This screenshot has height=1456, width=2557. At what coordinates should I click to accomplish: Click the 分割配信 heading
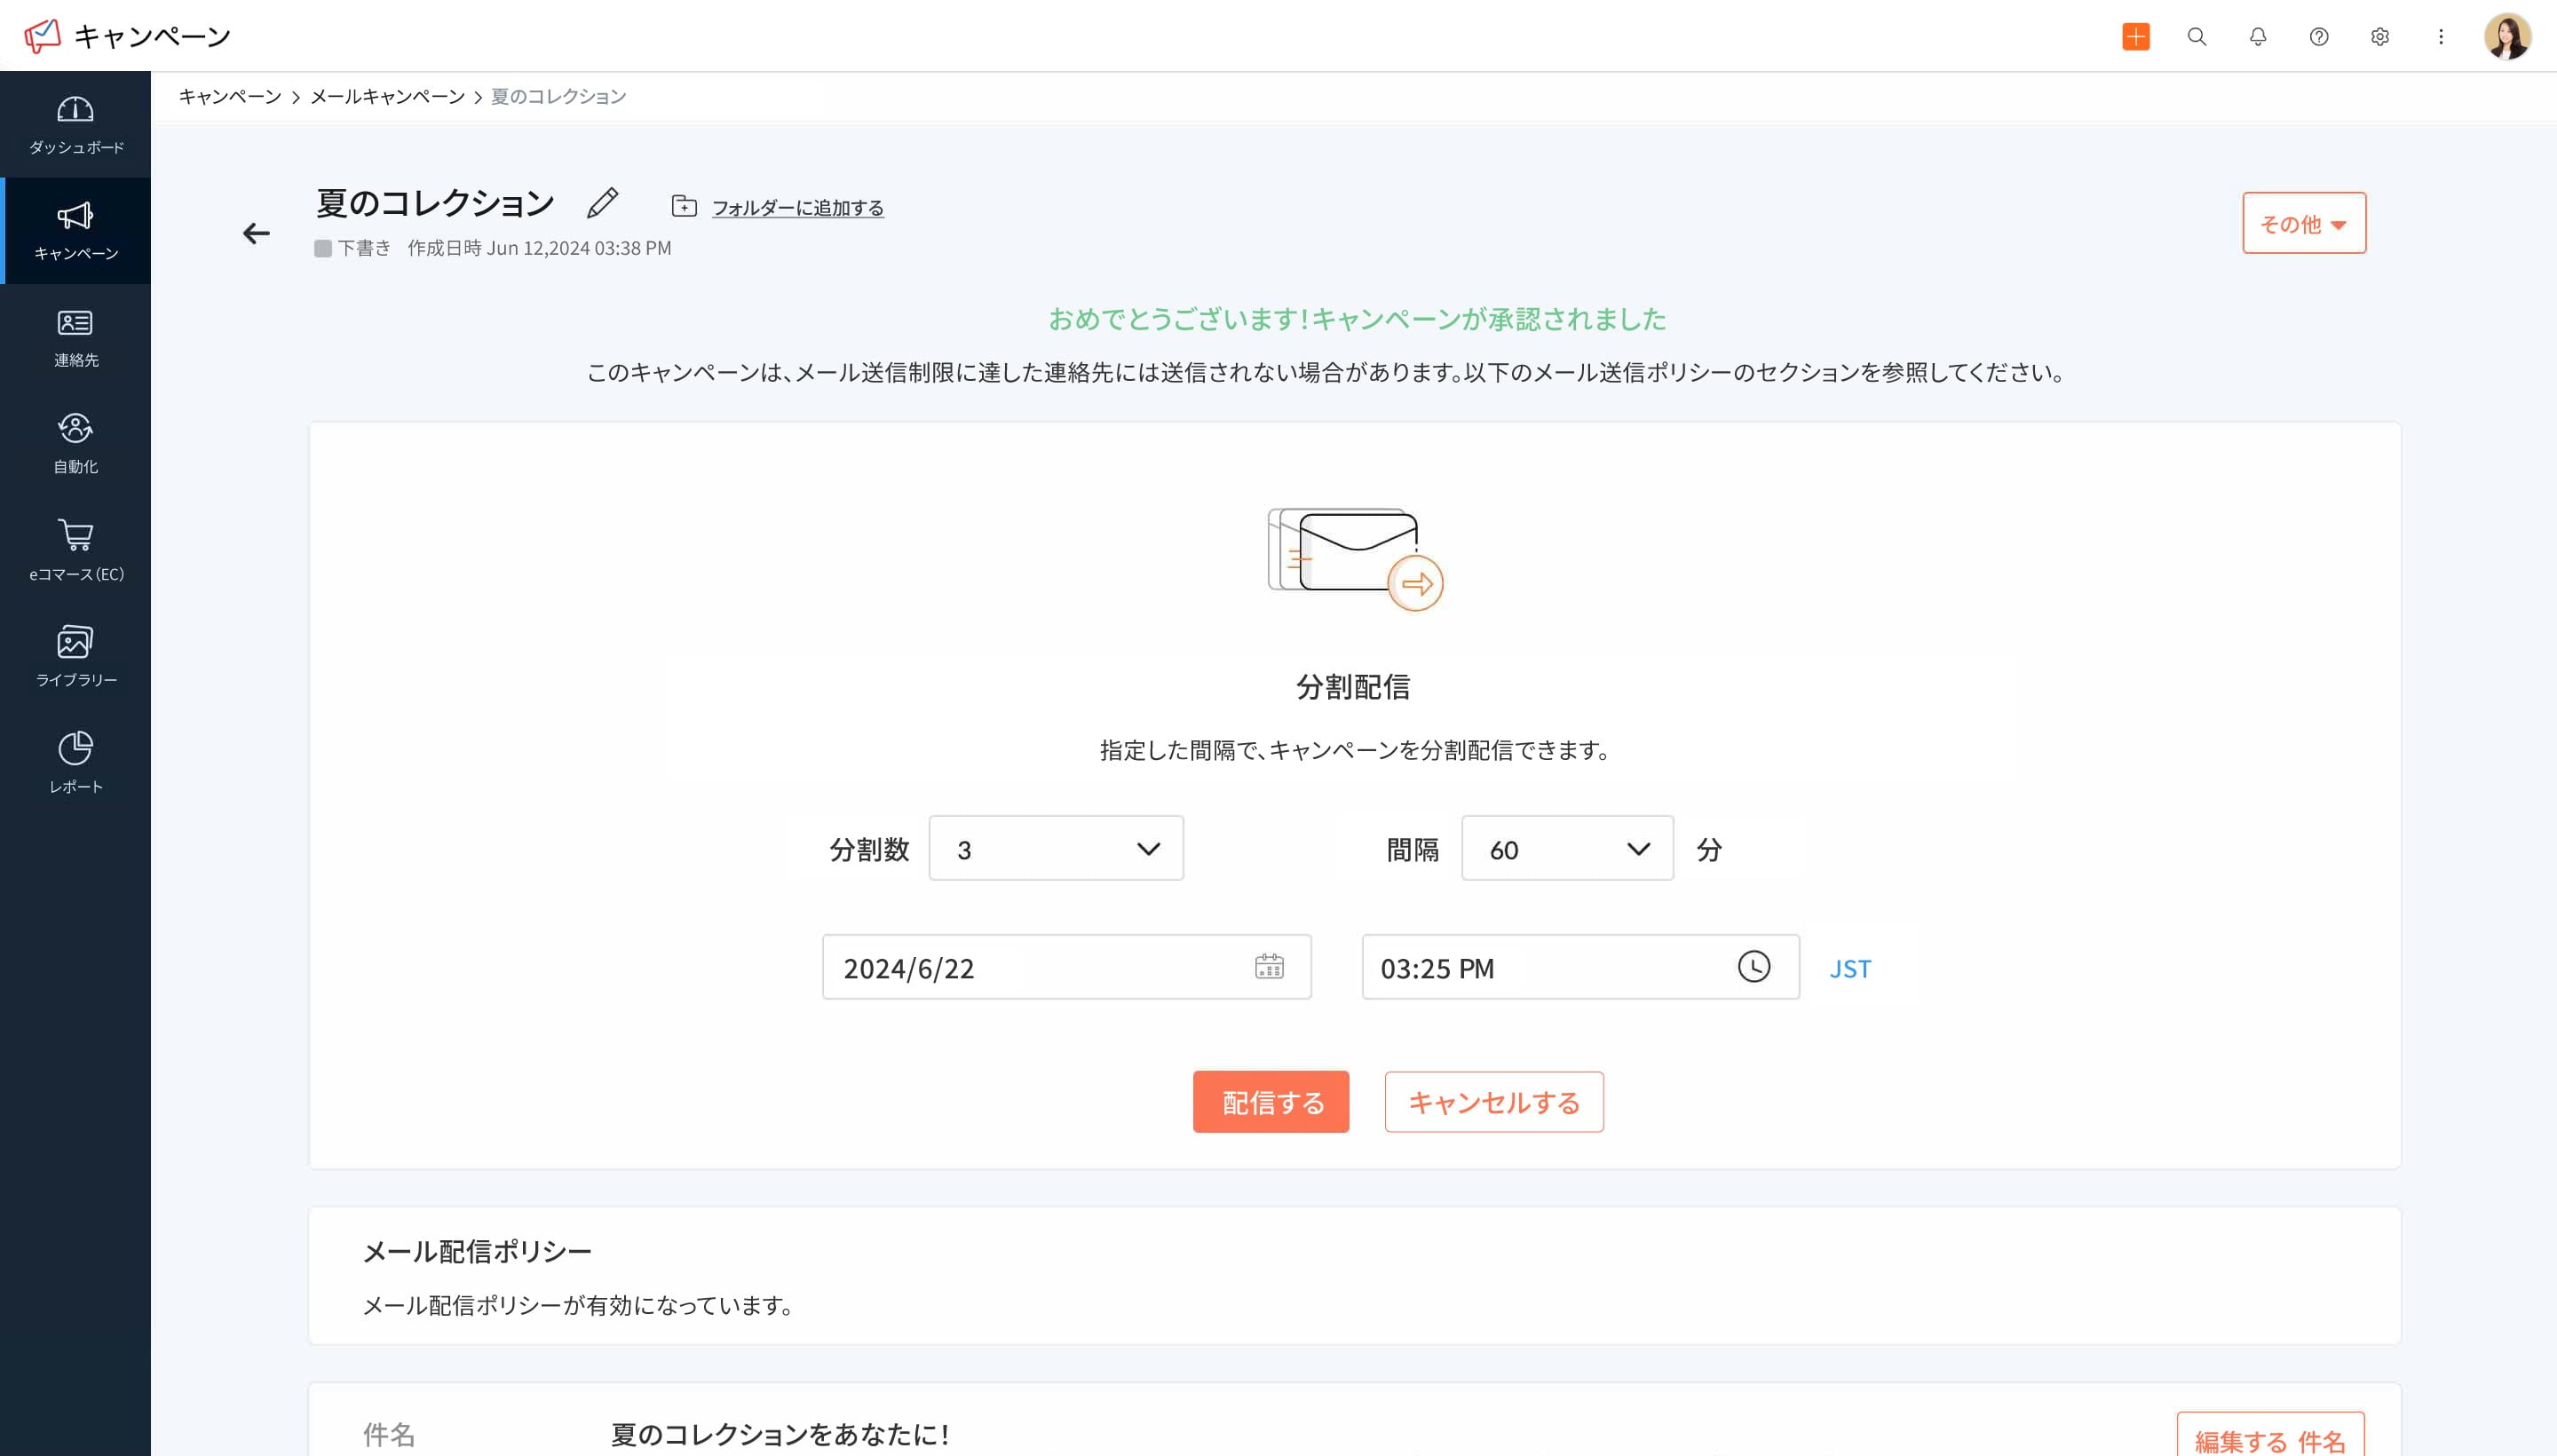pos(1352,687)
